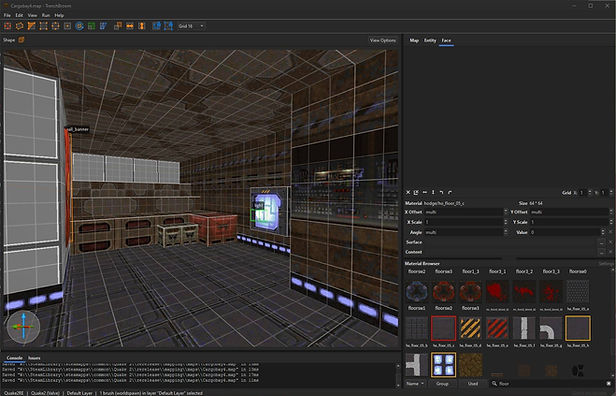The height and width of the screenshot is (396, 616).
Task: Adjust the Y Scale stepper arrows
Action: [x=611, y=222]
